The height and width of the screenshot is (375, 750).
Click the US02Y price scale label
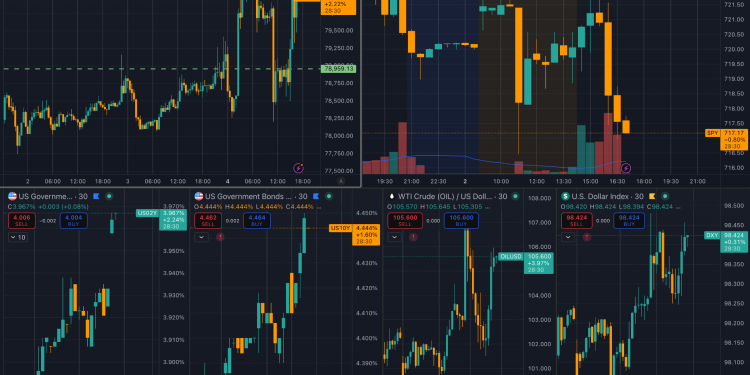147,213
